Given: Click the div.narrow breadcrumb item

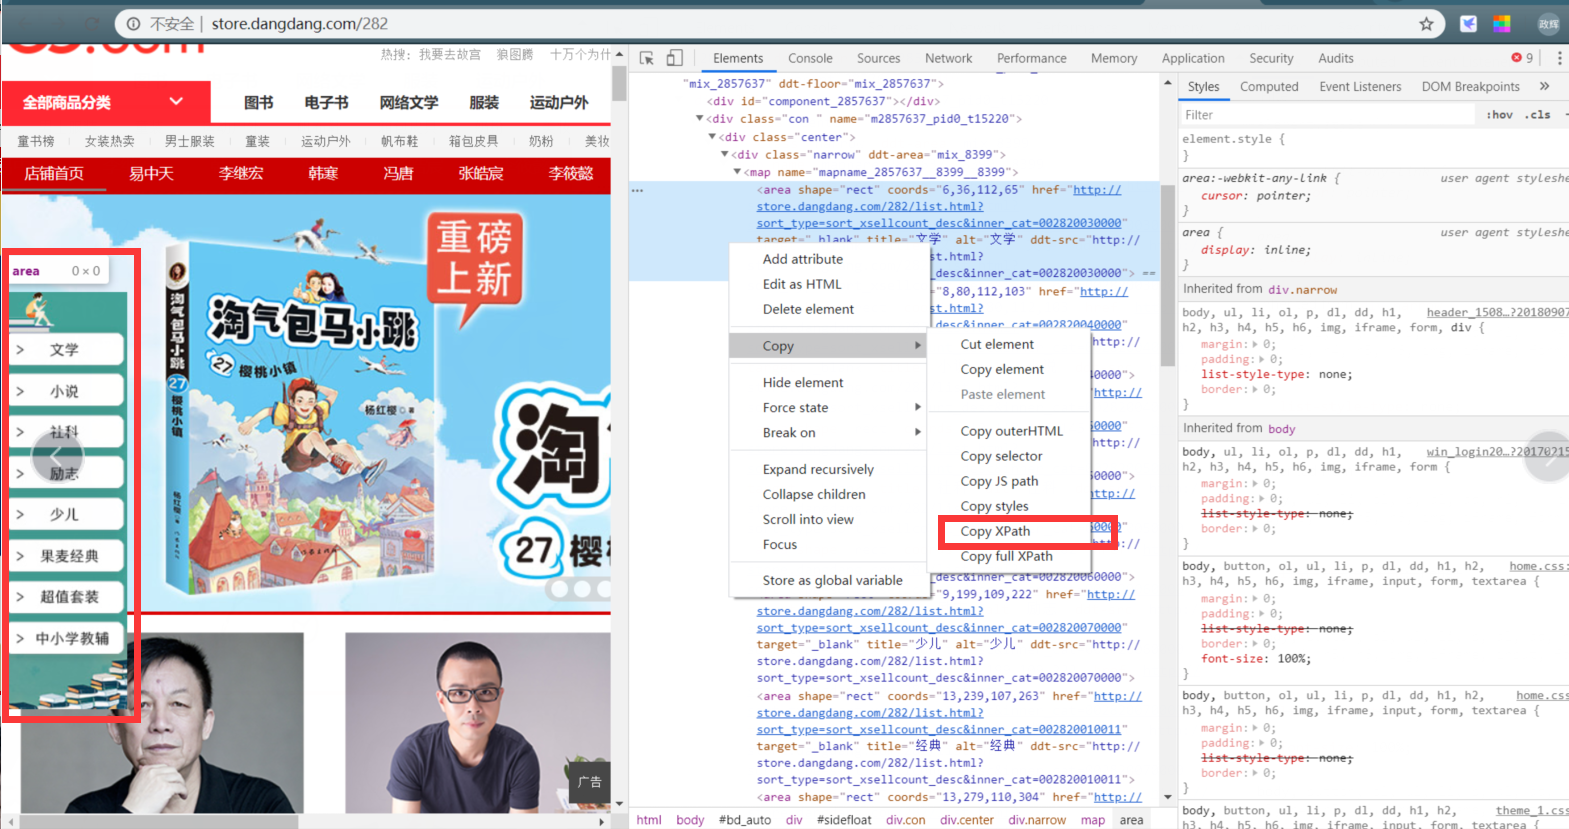Looking at the screenshot, I should click(1037, 820).
